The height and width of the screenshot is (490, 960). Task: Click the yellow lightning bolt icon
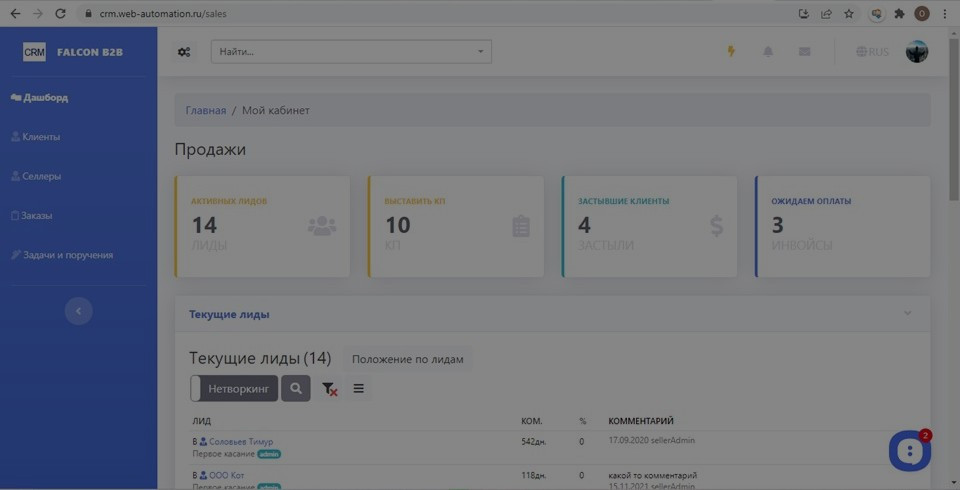point(731,52)
